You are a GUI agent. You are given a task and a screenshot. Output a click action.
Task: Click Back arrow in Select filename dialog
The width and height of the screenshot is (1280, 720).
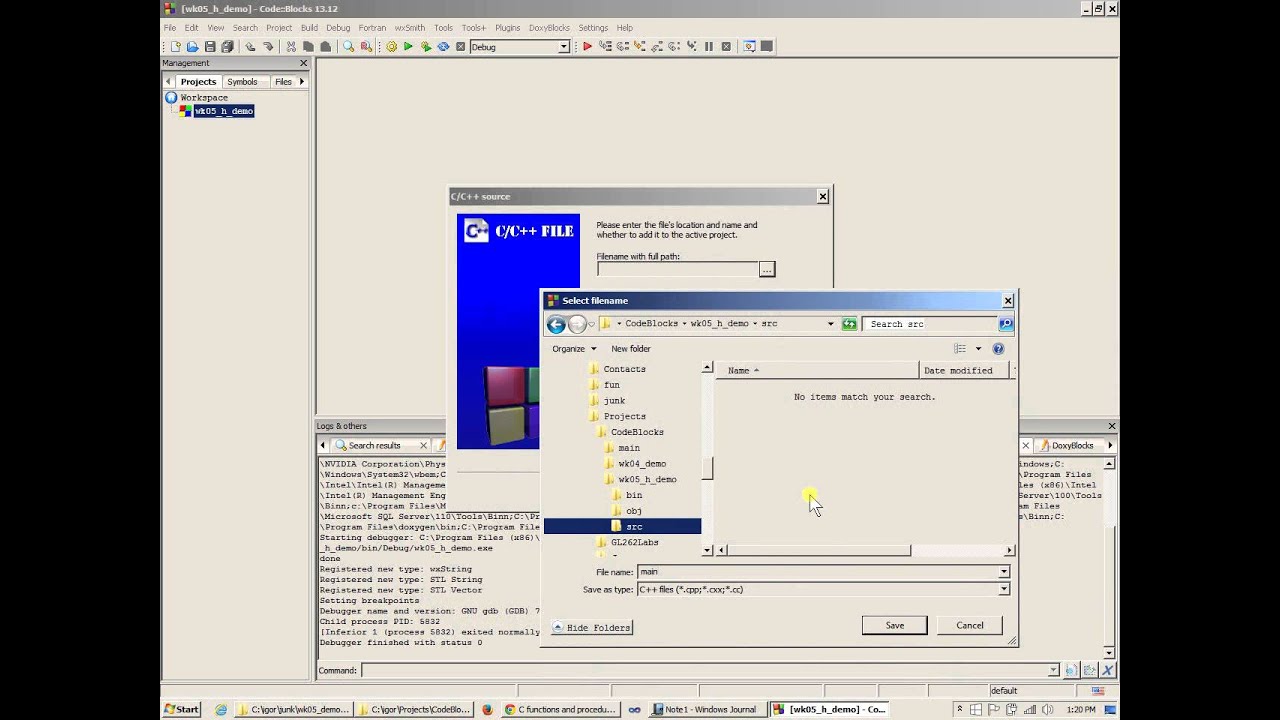pos(556,324)
